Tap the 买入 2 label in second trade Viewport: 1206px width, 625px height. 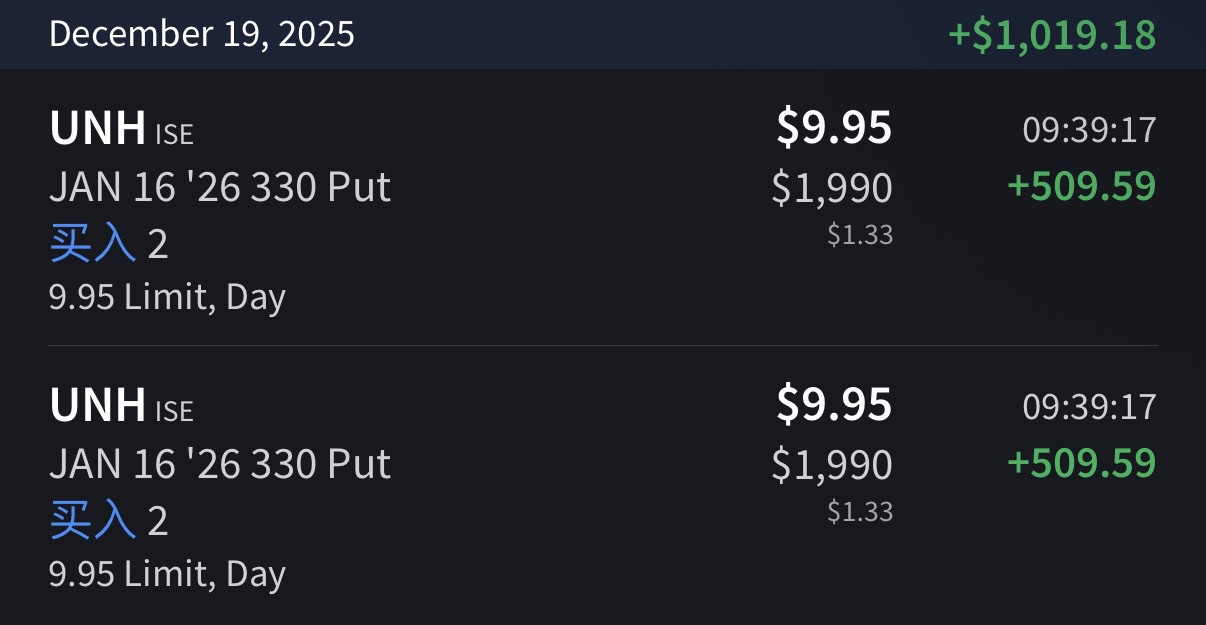[108, 521]
